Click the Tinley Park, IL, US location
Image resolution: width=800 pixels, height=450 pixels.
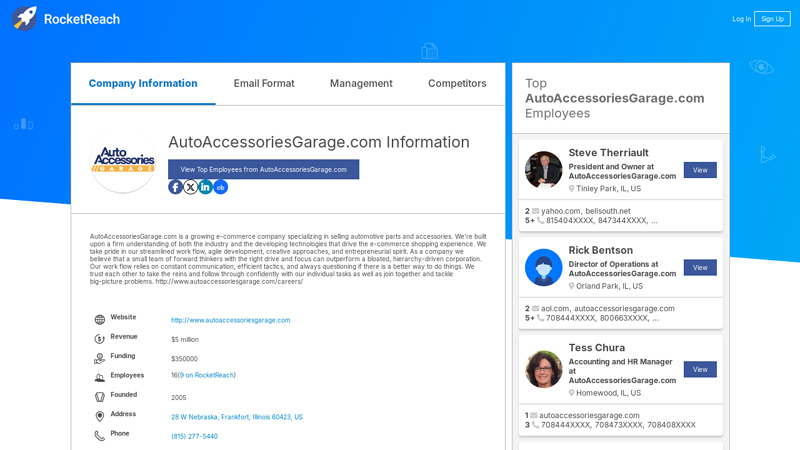tap(608, 189)
